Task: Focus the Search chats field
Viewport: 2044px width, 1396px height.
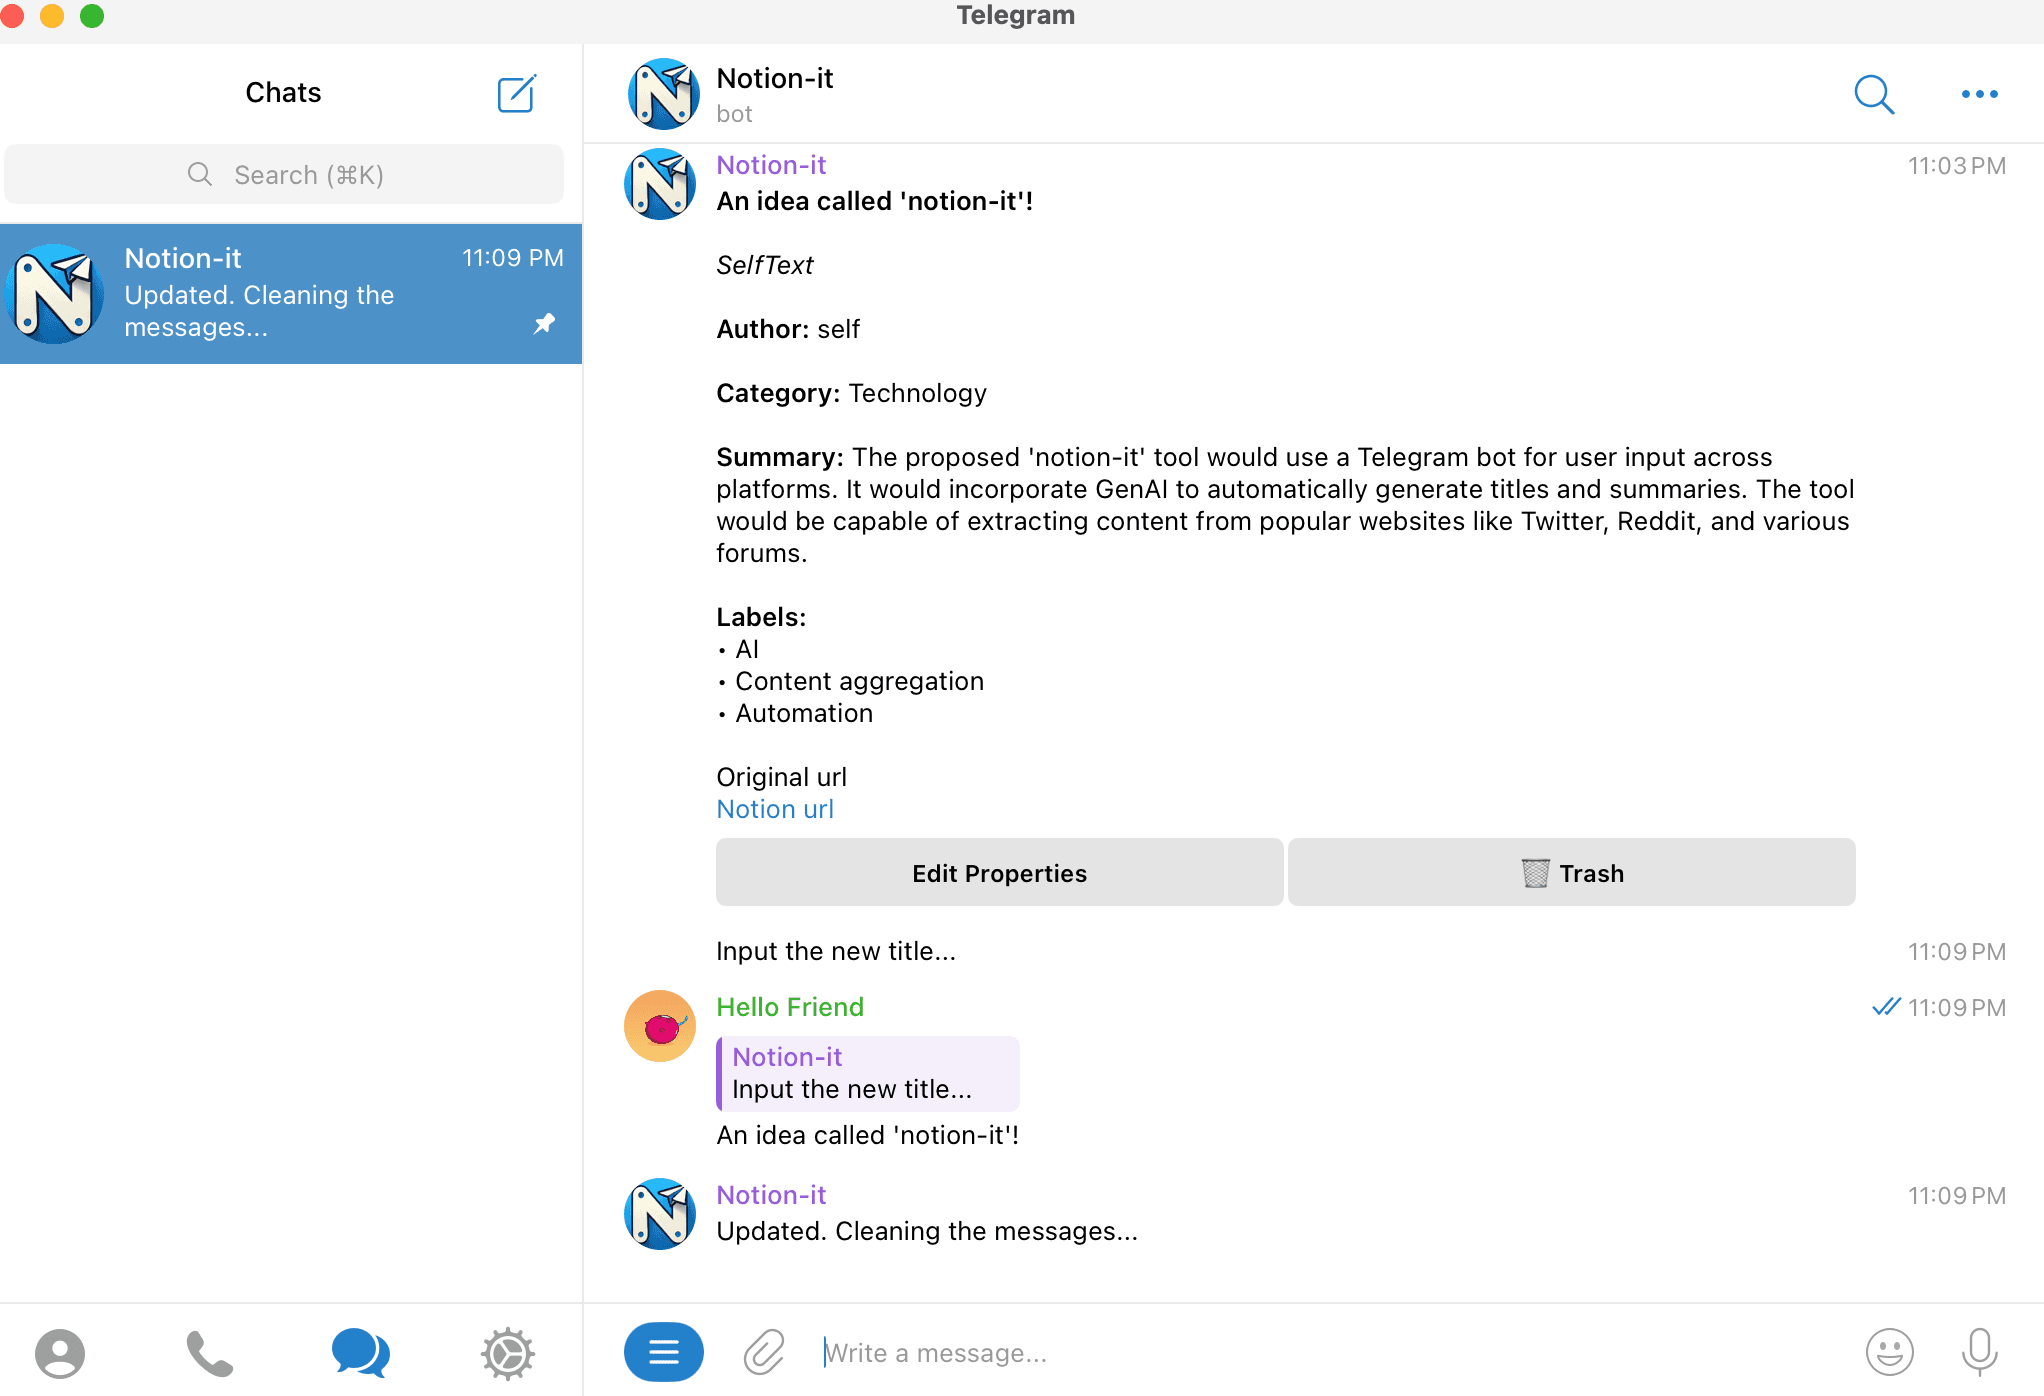Action: point(284,175)
